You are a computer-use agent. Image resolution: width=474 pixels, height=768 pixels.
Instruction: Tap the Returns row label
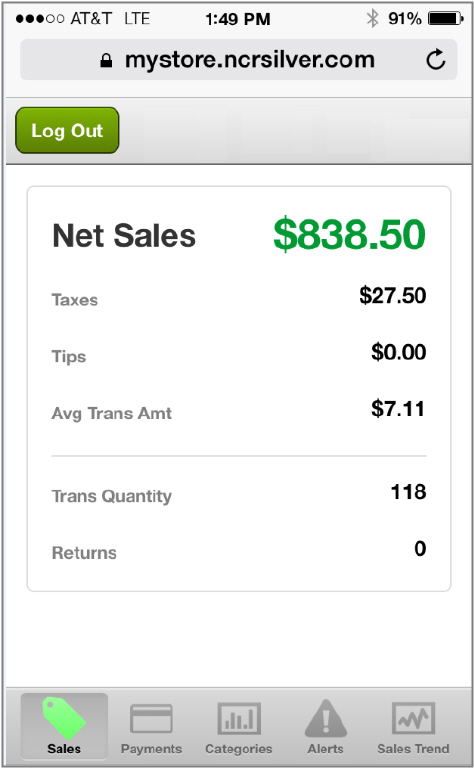[84, 552]
